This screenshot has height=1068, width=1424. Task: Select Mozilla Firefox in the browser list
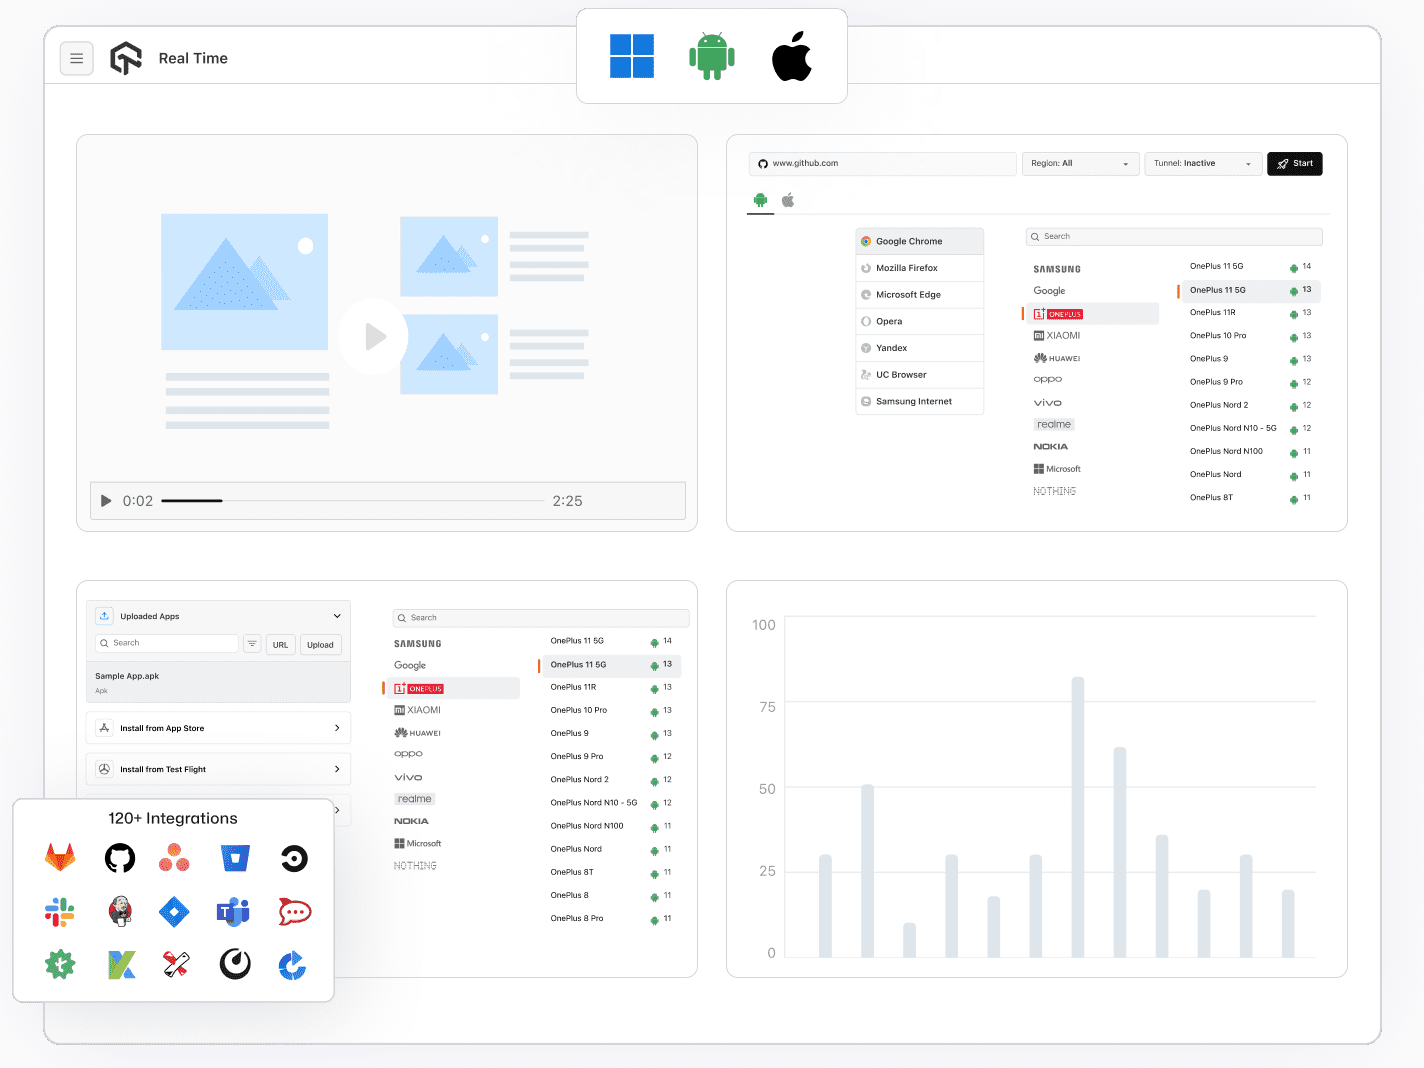click(x=920, y=268)
